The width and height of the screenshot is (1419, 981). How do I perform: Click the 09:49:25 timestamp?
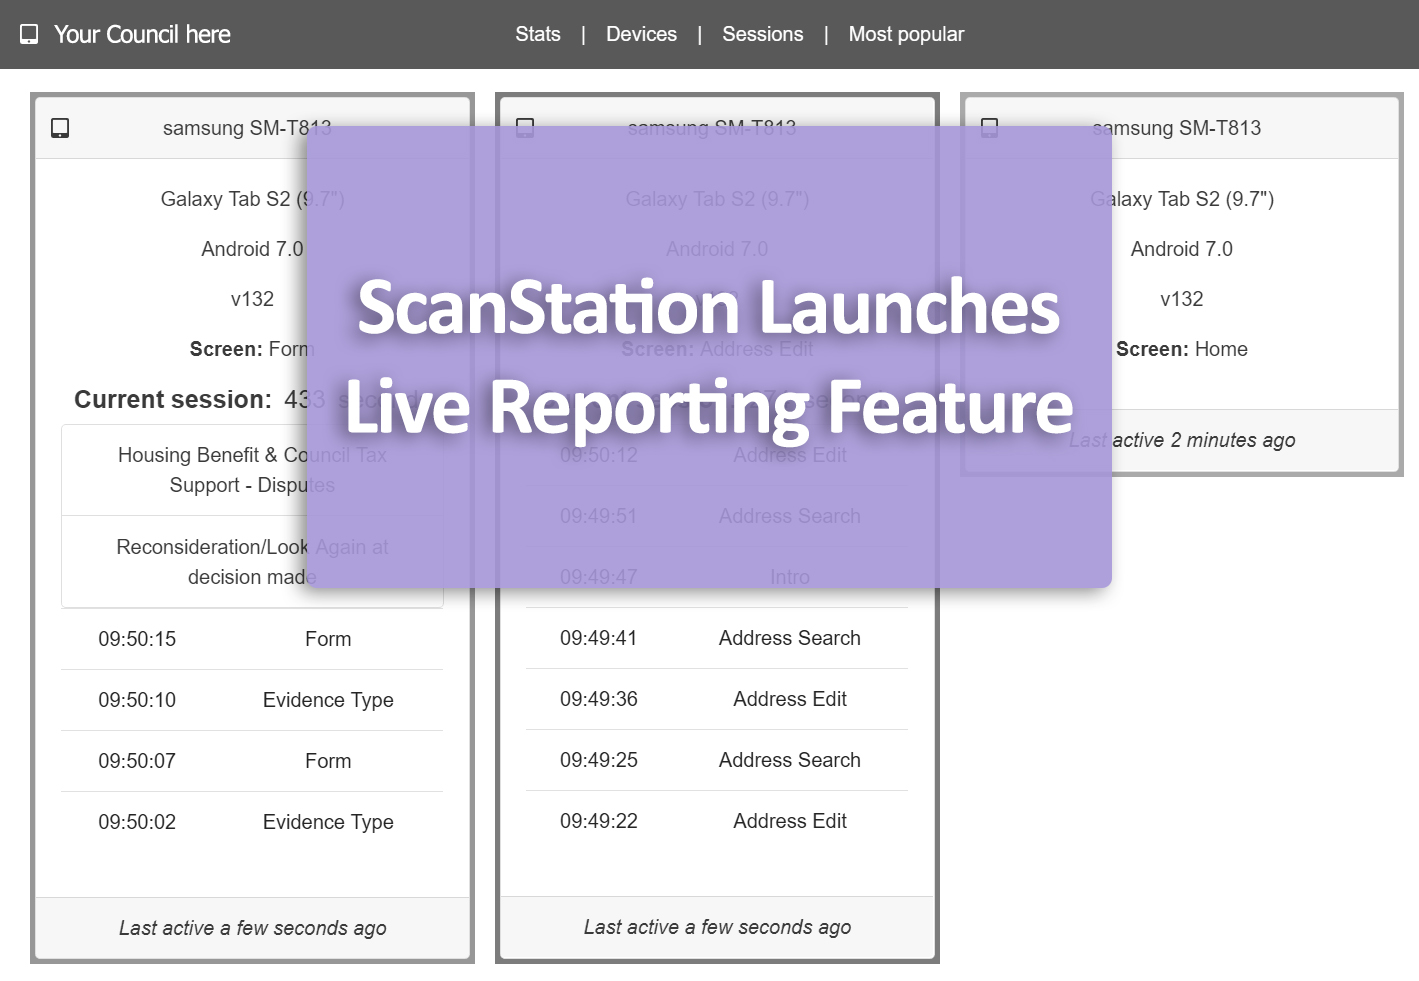point(599,760)
